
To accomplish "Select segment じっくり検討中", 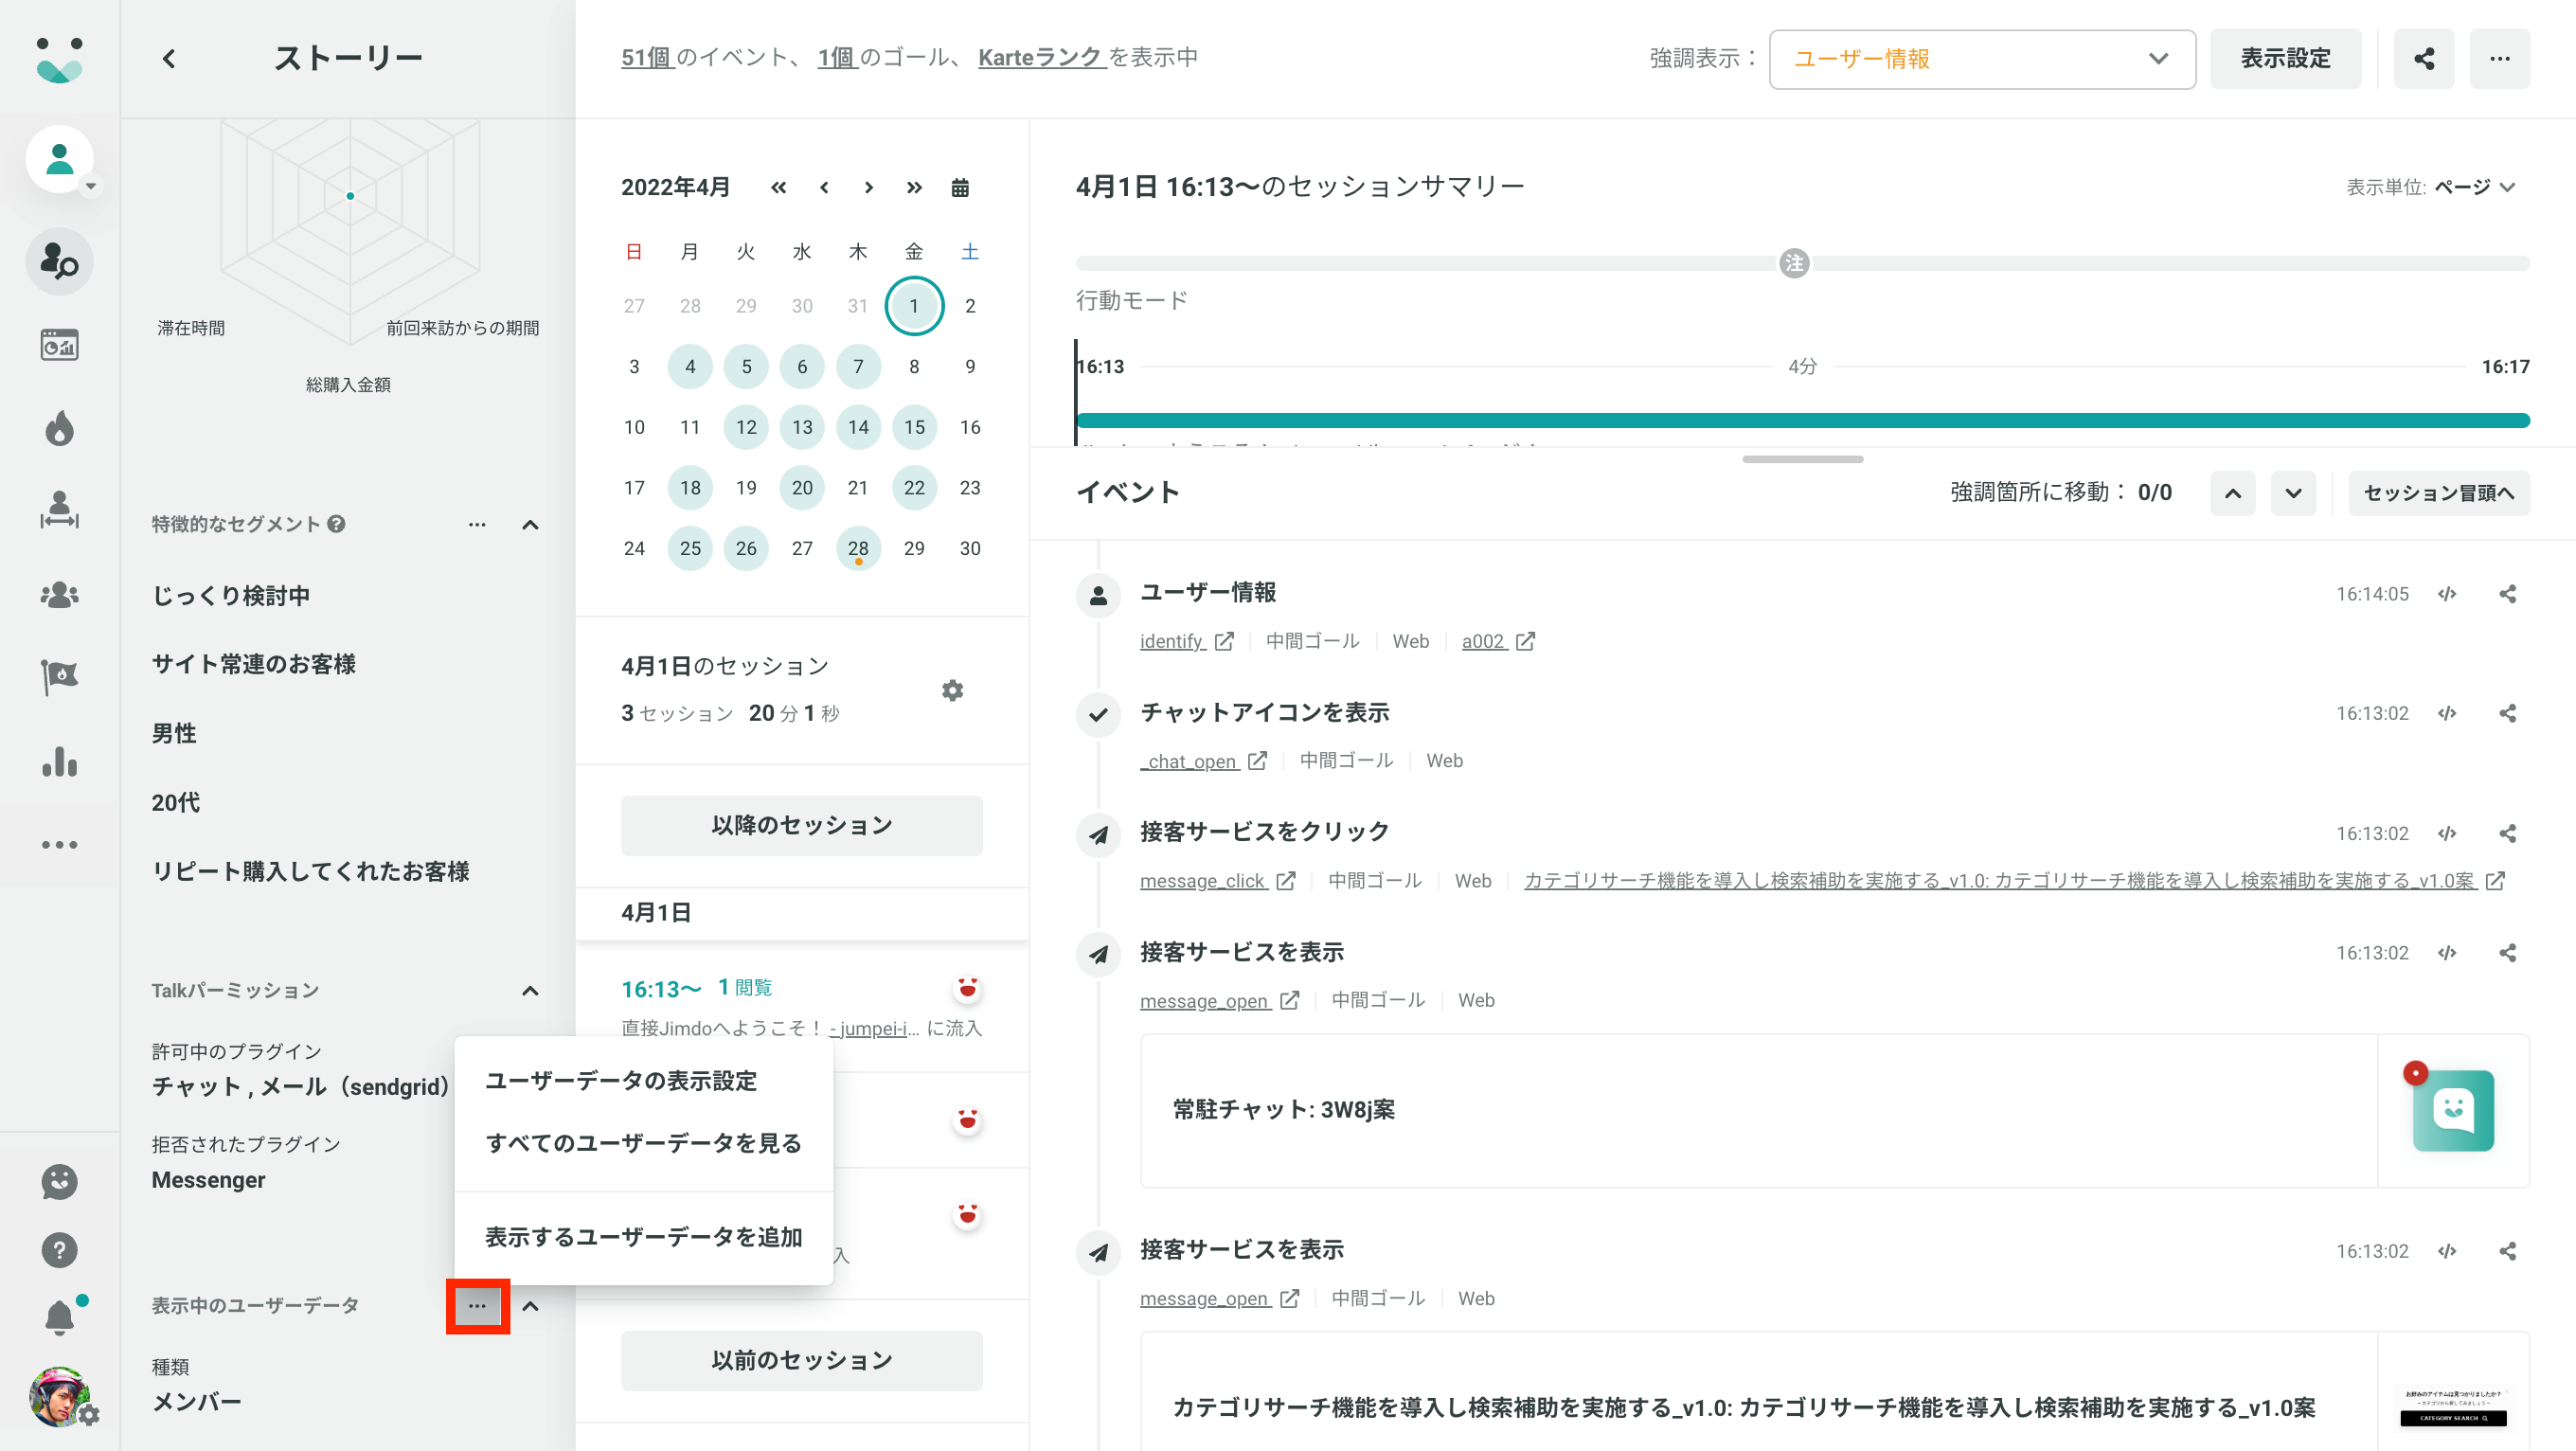I will [x=231, y=595].
